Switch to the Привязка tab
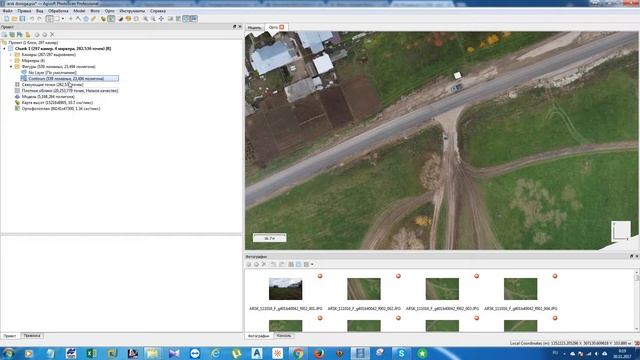Screen dimensions: 640x360 (32, 336)
